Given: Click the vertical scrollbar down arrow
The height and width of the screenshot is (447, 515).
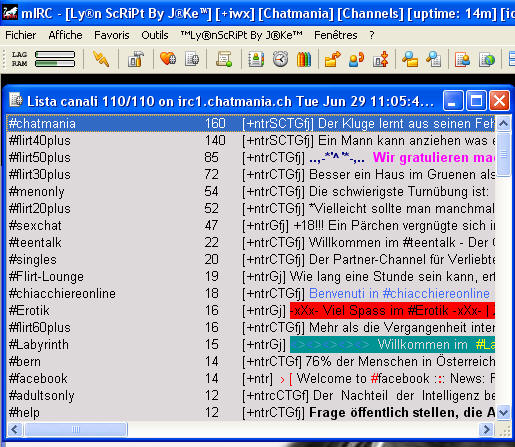Looking at the screenshot, I should [503, 413].
